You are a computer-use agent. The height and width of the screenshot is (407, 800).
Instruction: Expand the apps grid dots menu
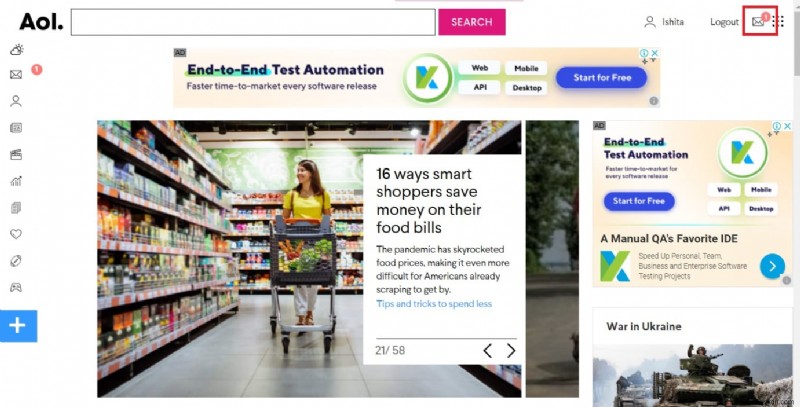(779, 21)
